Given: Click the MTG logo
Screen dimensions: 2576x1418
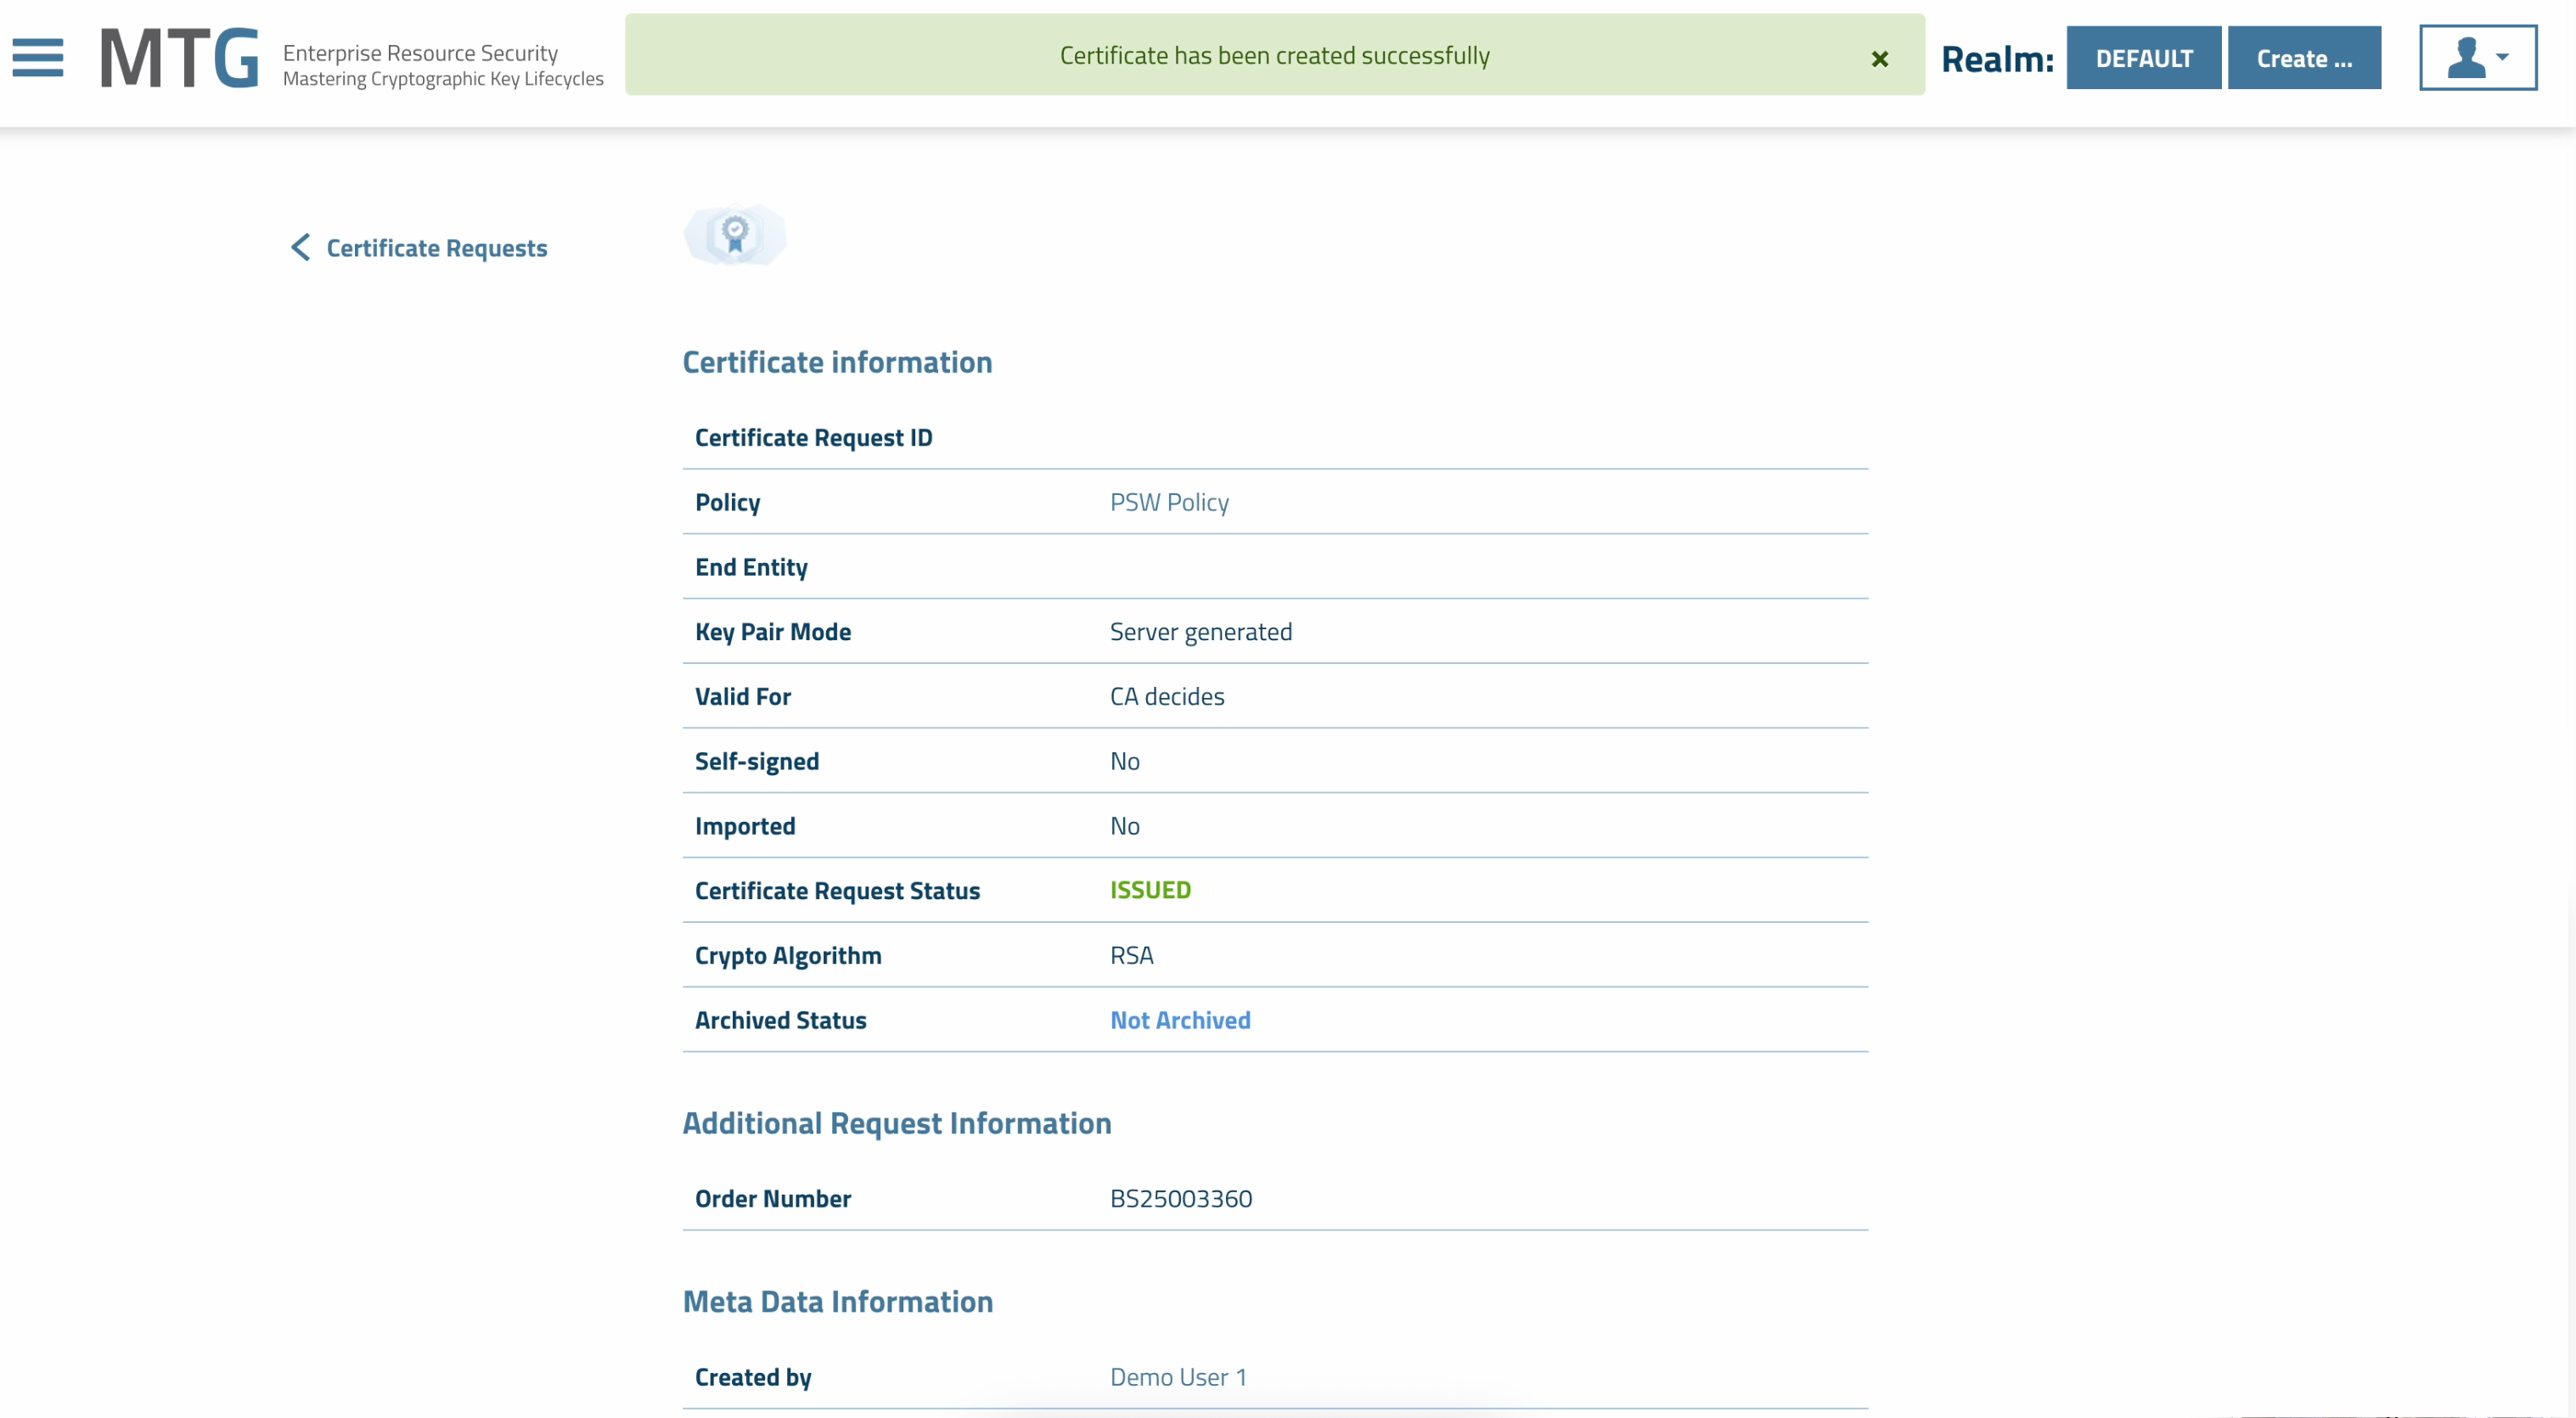Looking at the screenshot, I should tap(180, 58).
